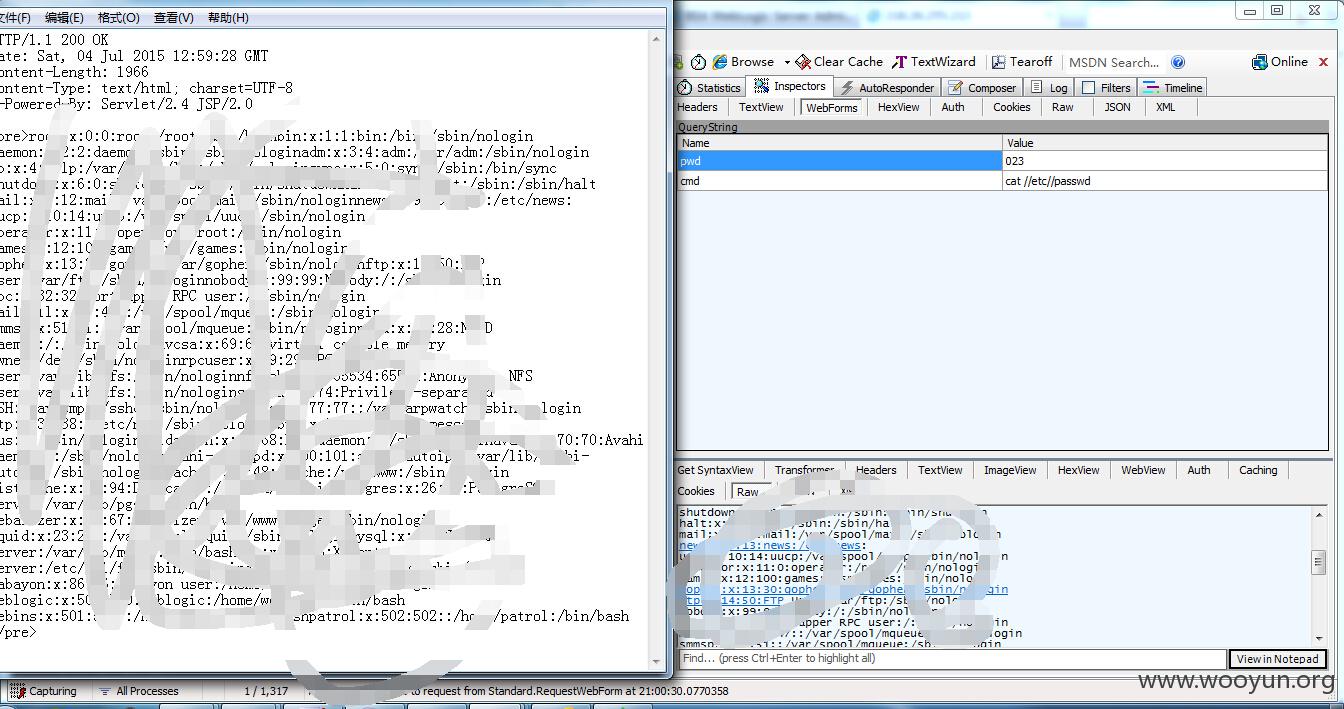1344x709 pixels.
Task: Select request Cookies inspector tab
Action: [x=1012, y=107]
